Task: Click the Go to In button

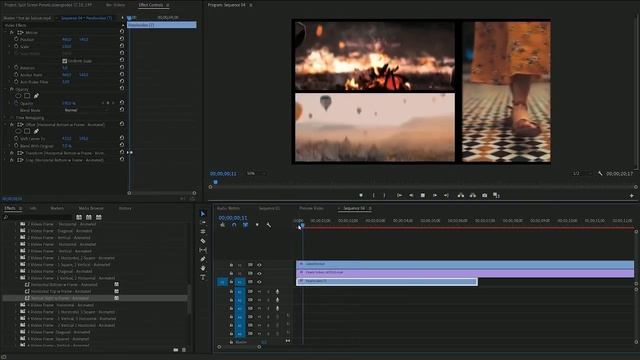Action: (x=399, y=196)
